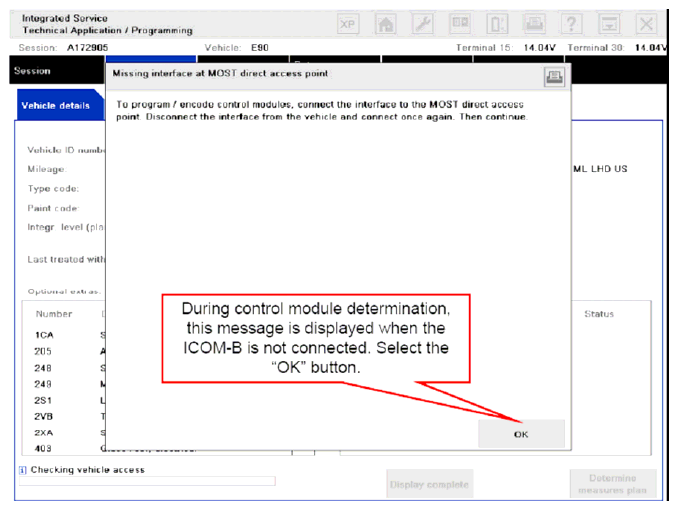Open the Home icon in toolbar
The height and width of the screenshot is (510, 678).
pos(386,24)
